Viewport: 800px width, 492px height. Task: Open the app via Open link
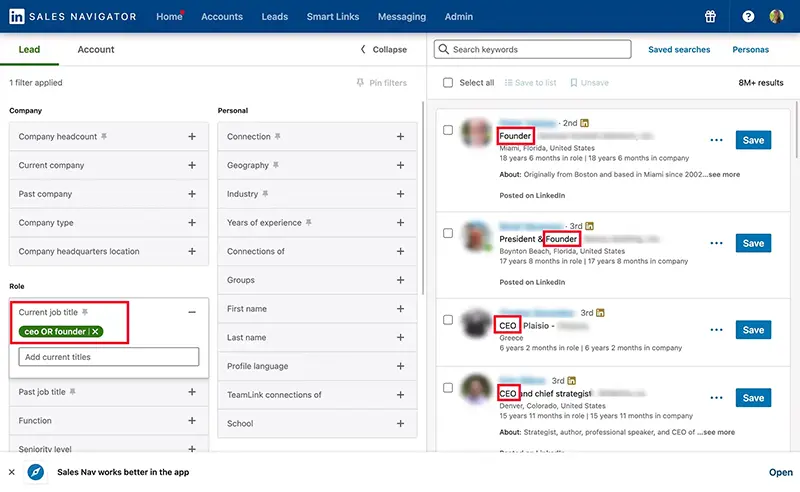point(781,472)
